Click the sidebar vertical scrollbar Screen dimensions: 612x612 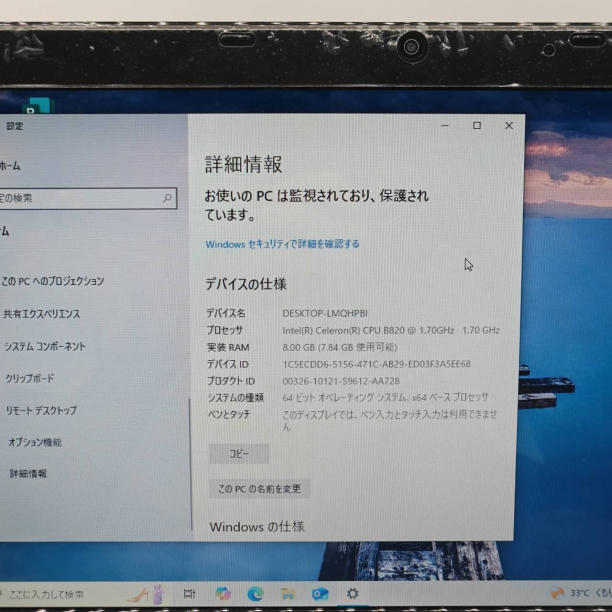[191, 463]
